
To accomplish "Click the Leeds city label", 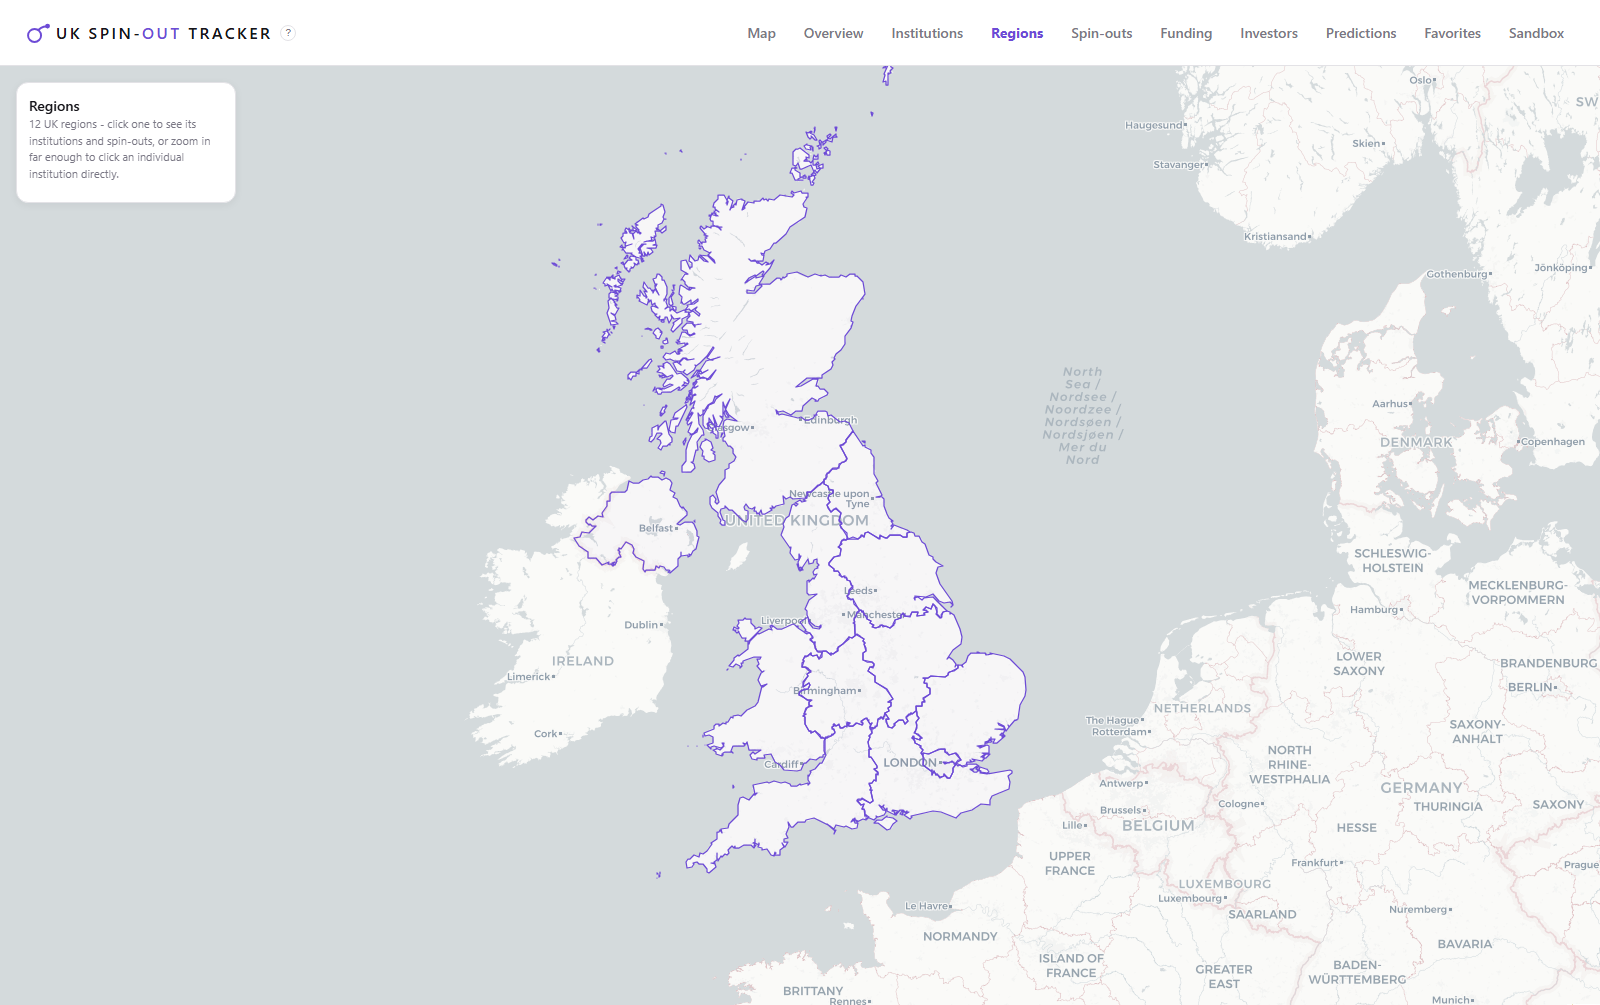I will [860, 590].
